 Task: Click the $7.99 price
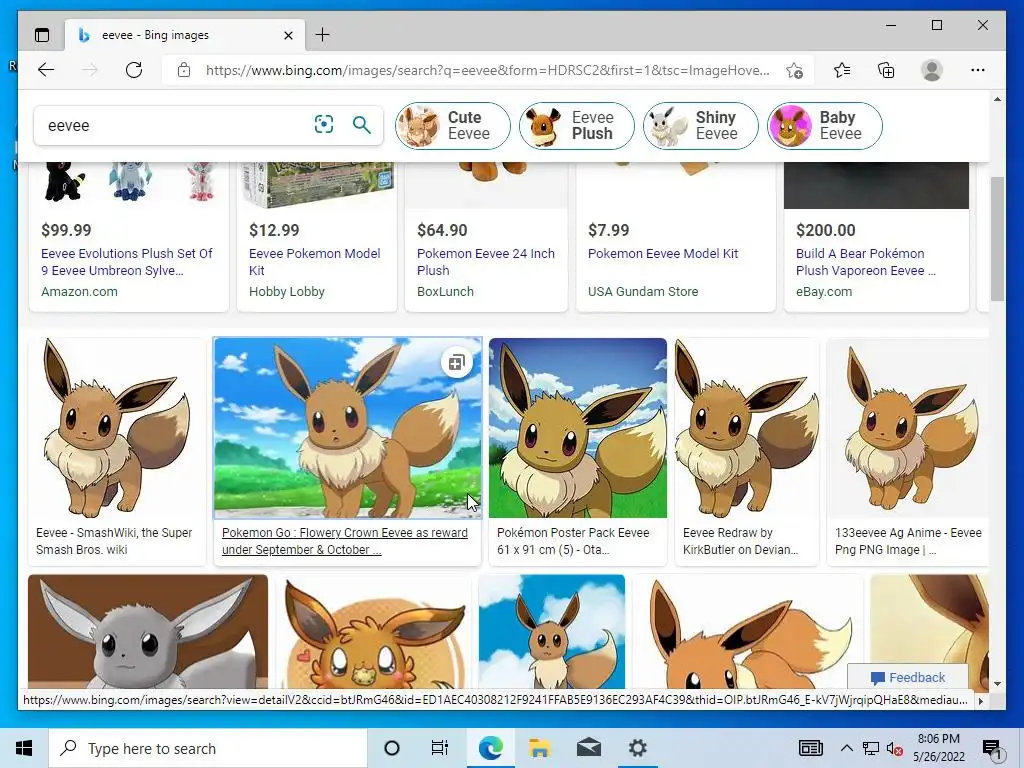(609, 231)
